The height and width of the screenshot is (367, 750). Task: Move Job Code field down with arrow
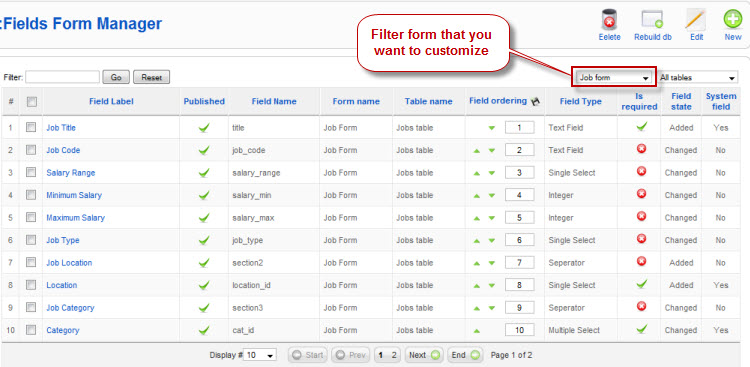492,150
